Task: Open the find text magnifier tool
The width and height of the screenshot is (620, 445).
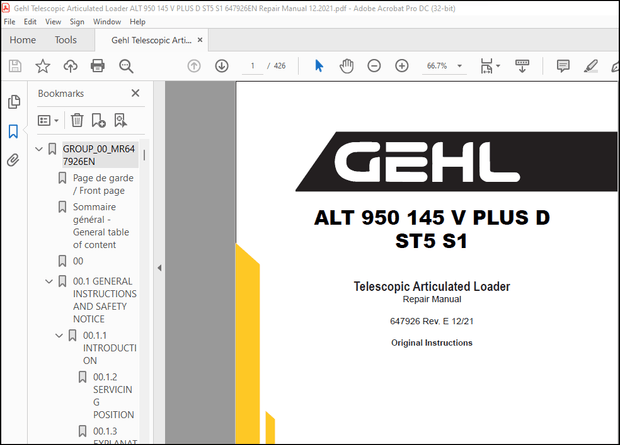Action: coord(126,66)
